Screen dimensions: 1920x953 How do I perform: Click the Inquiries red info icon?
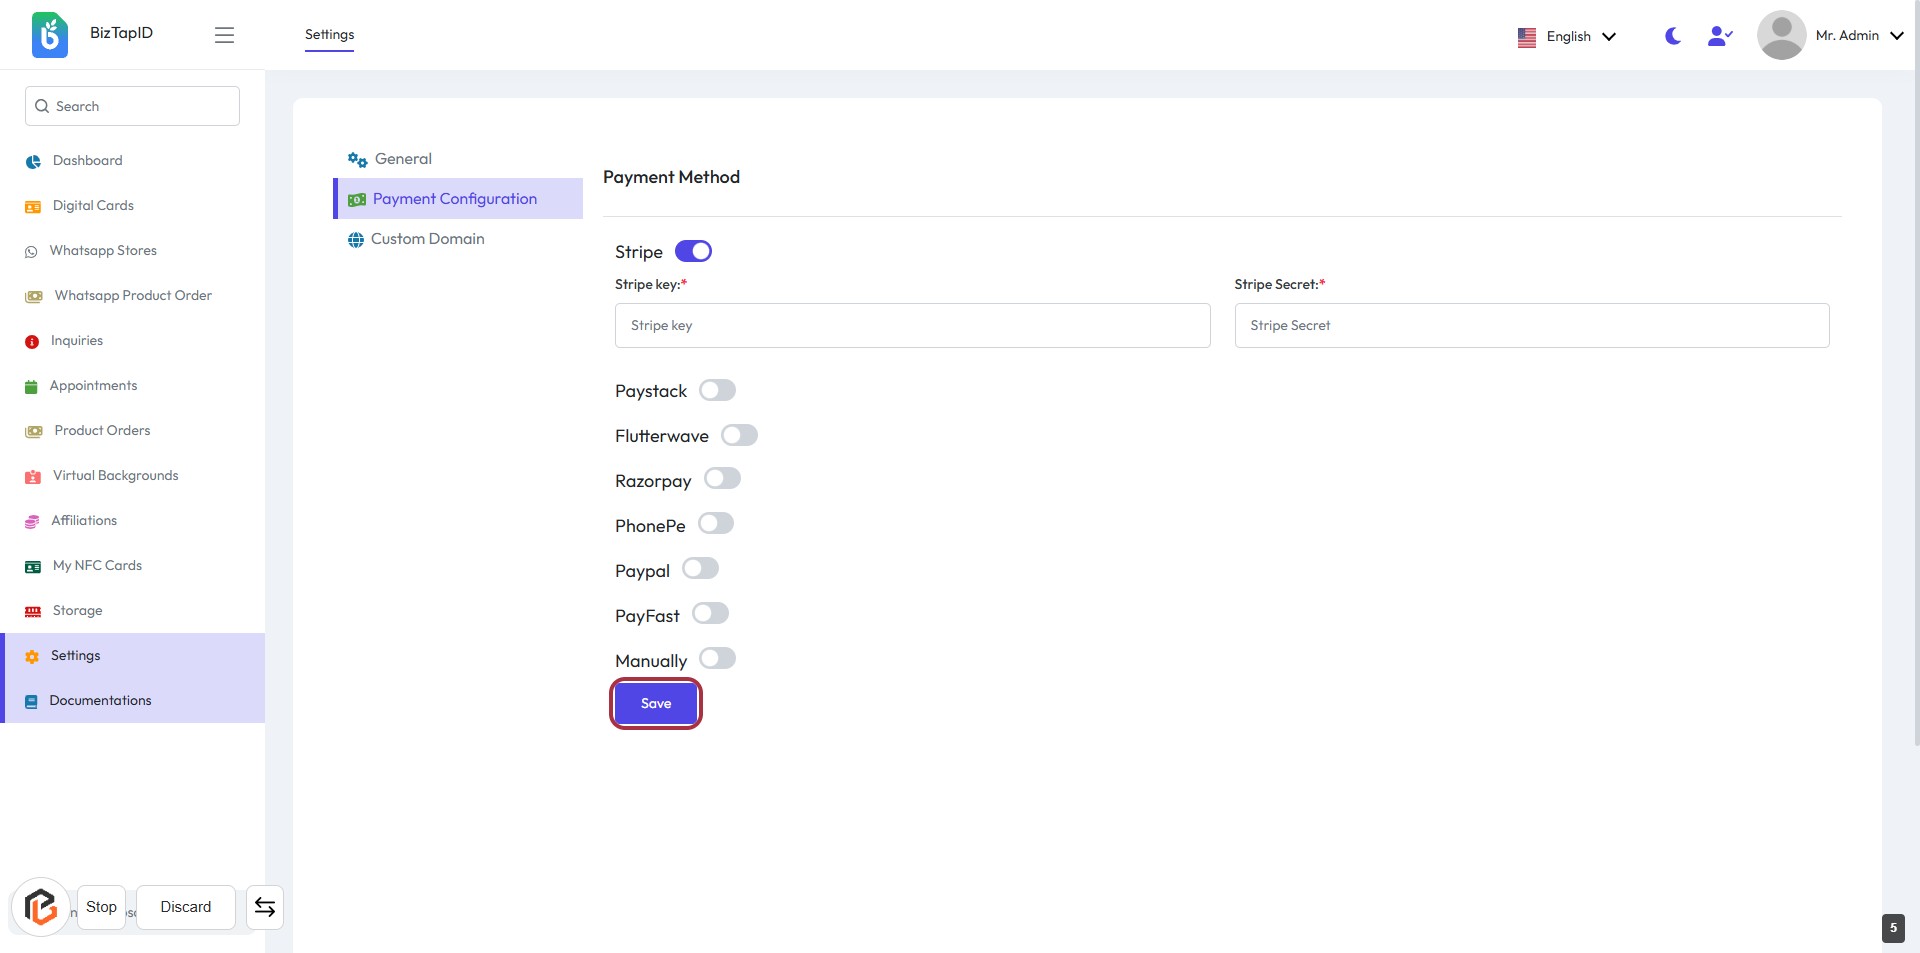pyautogui.click(x=32, y=341)
